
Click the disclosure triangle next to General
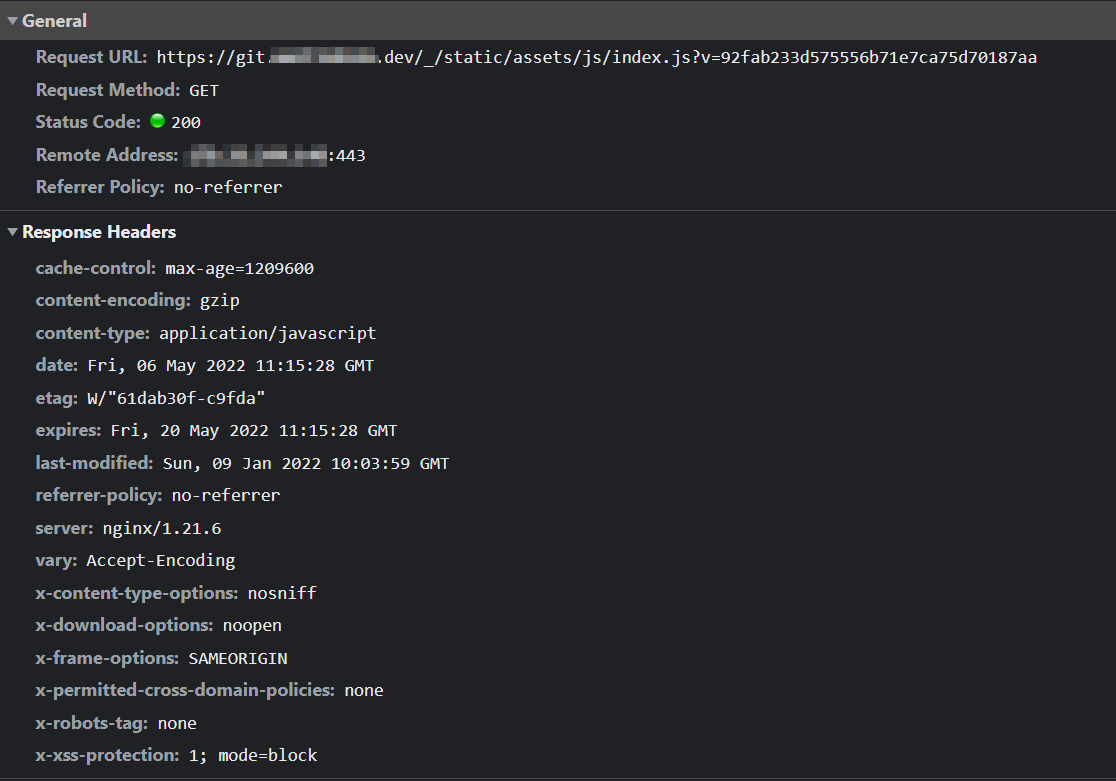[x=12, y=20]
